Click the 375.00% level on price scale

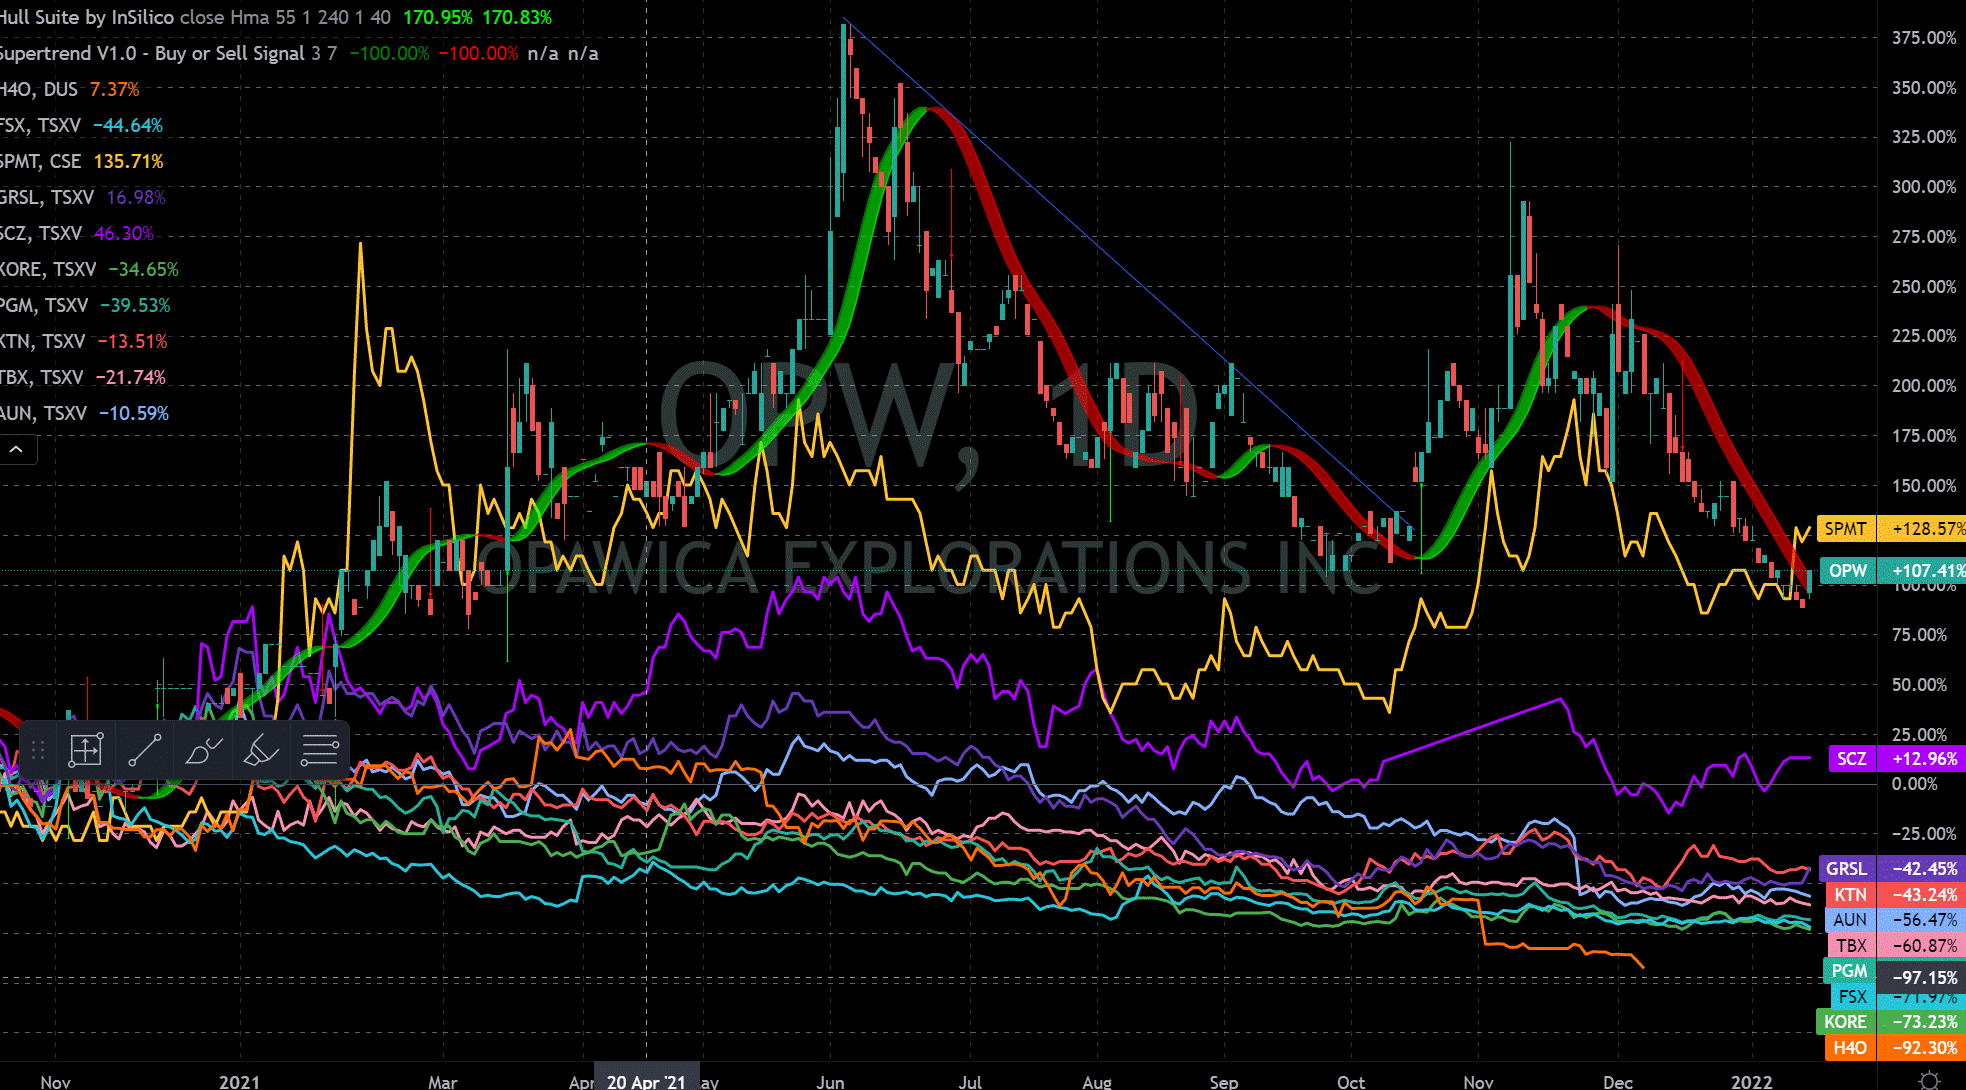click(x=1923, y=38)
